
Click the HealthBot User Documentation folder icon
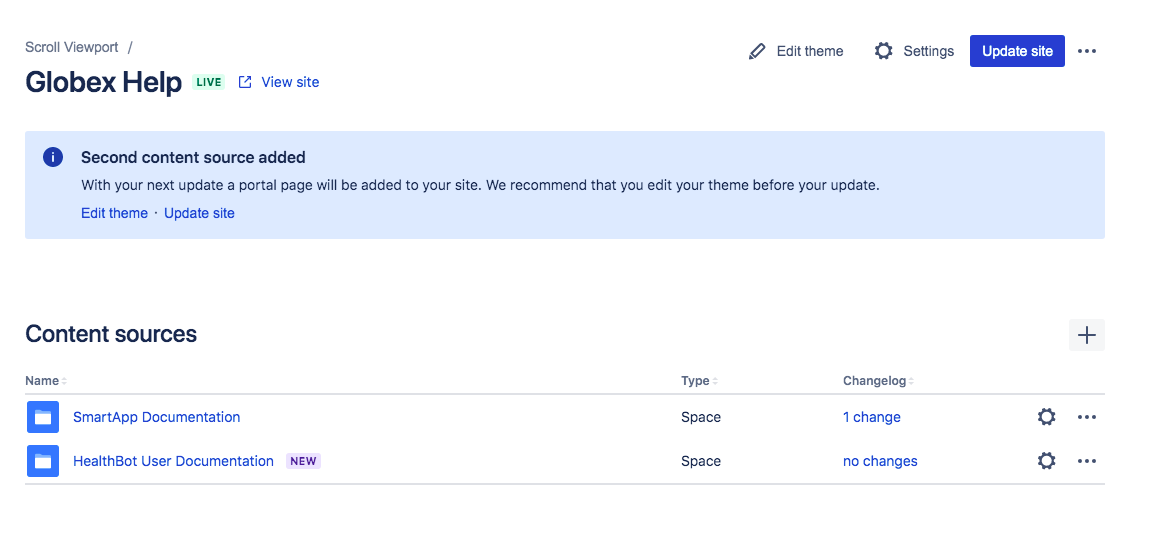pyautogui.click(x=43, y=461)
